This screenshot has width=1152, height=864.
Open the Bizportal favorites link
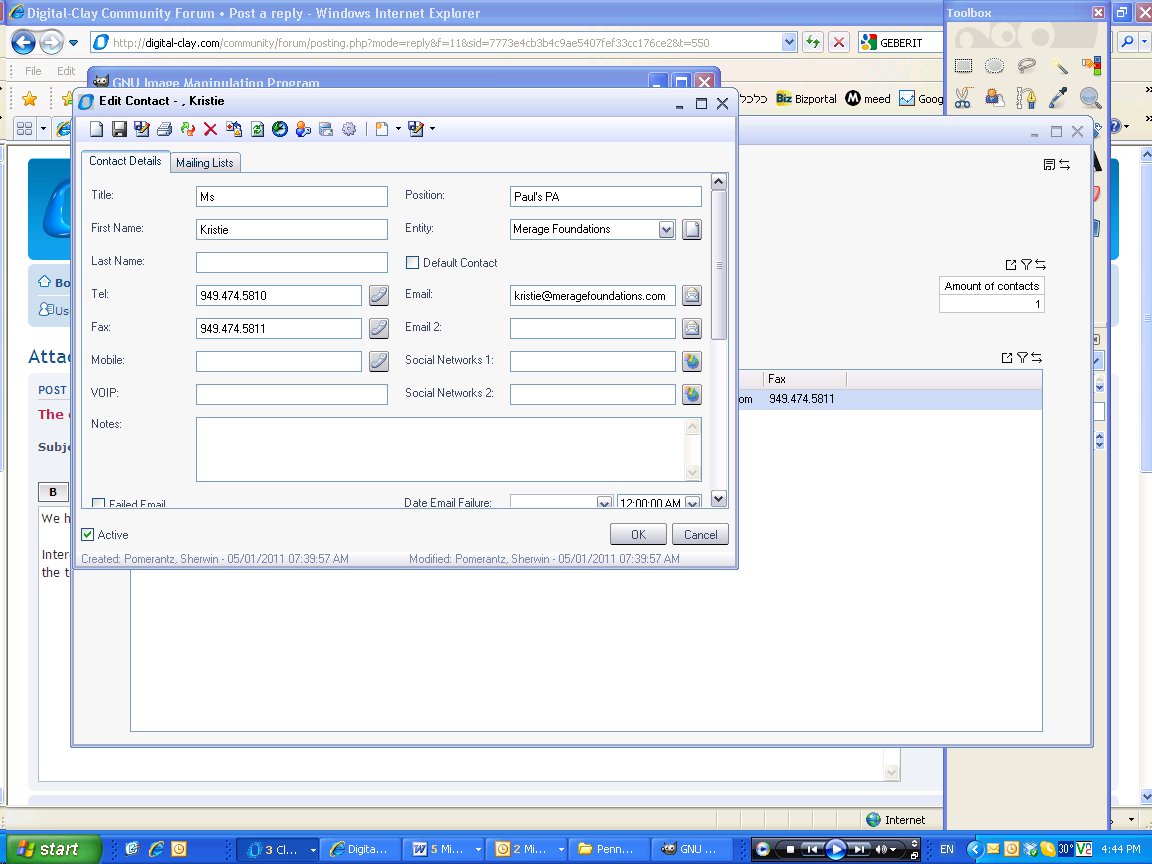[x=806, y=98]
